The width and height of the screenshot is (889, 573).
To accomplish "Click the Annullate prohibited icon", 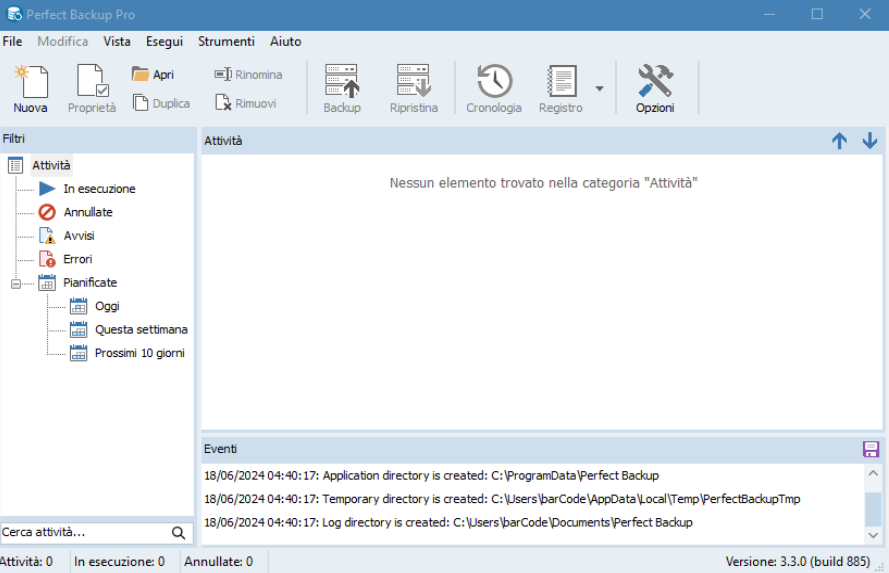I will [x=47, y=212].
